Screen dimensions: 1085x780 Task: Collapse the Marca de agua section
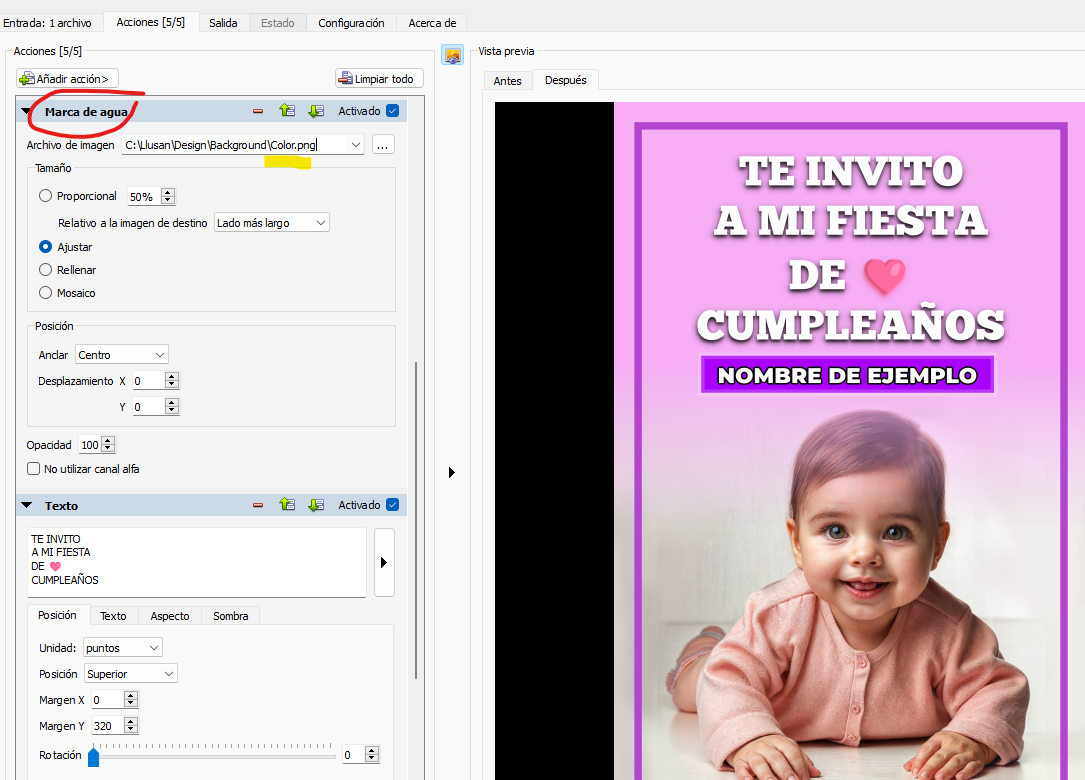pyautogui.click(x=26, y=112)
